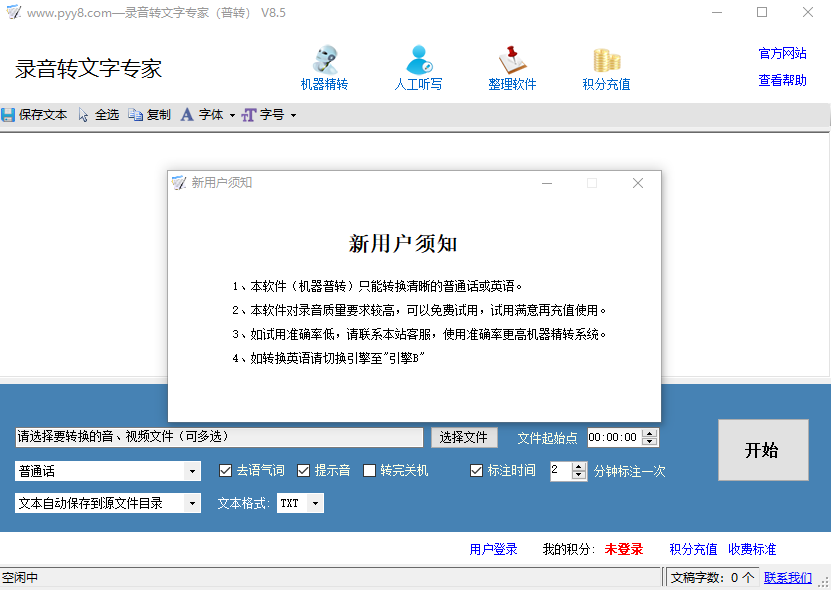Toggle the 提示音 checkbox

point(303,470)
